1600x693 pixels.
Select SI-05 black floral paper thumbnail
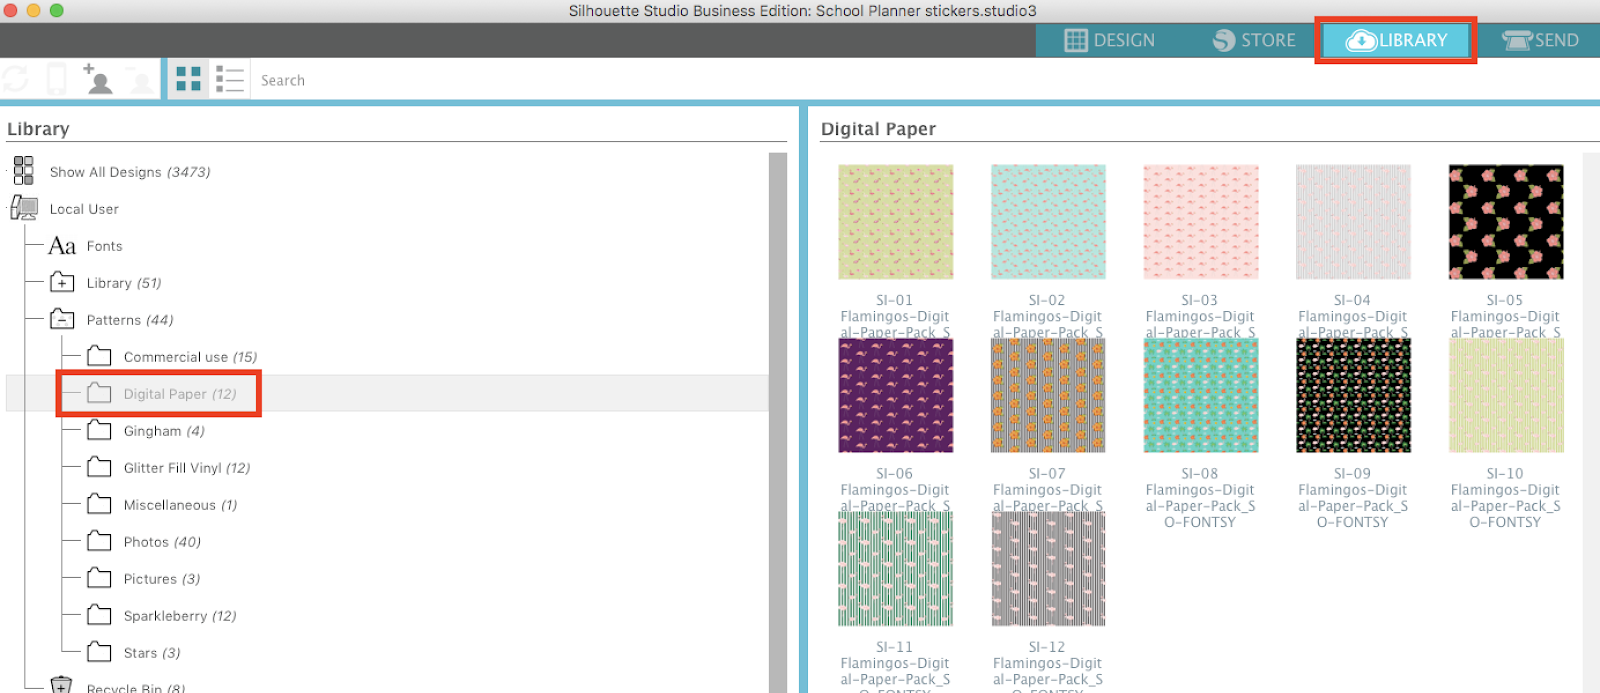coord(1506,222)
